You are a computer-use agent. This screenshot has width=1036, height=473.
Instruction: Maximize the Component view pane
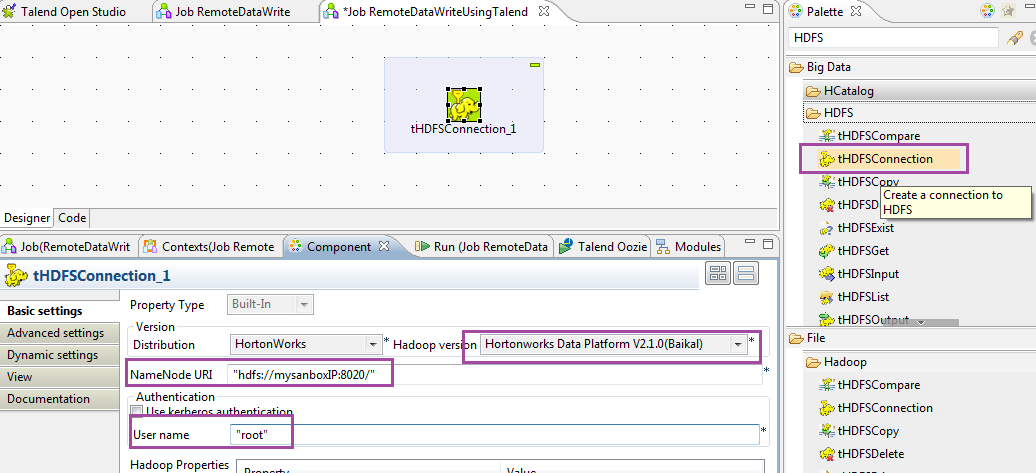(768, 243)
